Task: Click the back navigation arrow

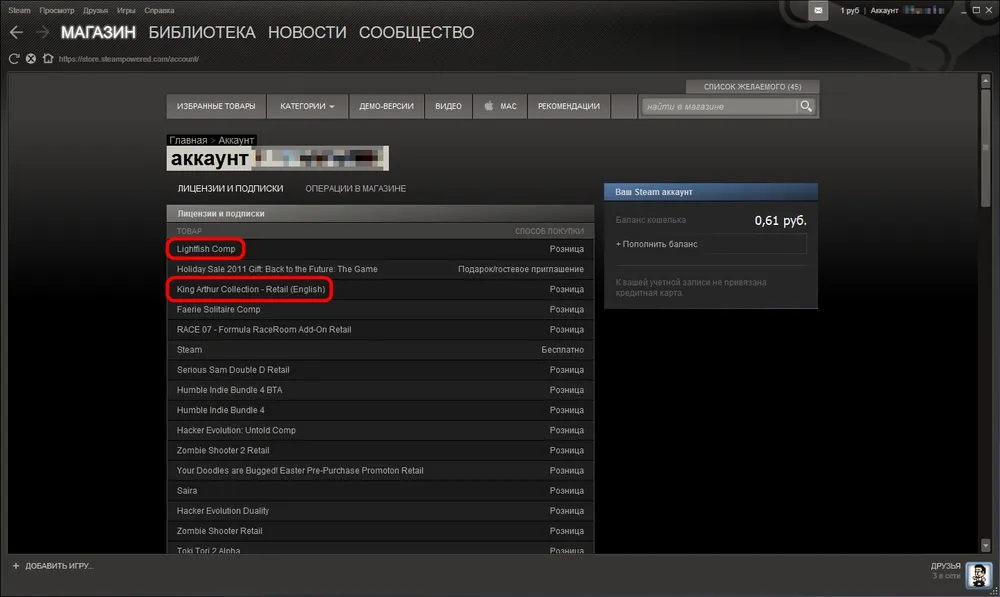Action: point(16,33)
